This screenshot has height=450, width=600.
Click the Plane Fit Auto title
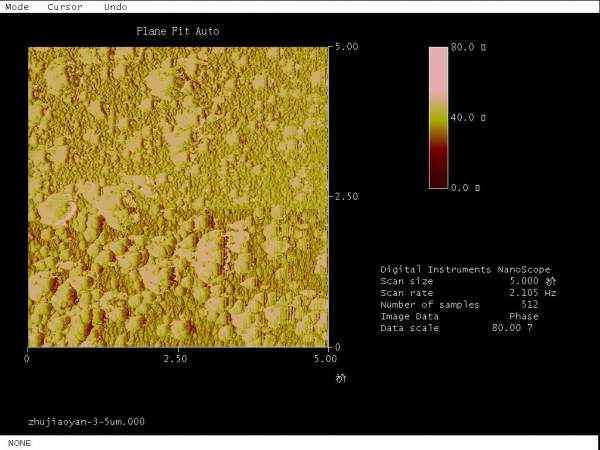click(x=178, y=31)
